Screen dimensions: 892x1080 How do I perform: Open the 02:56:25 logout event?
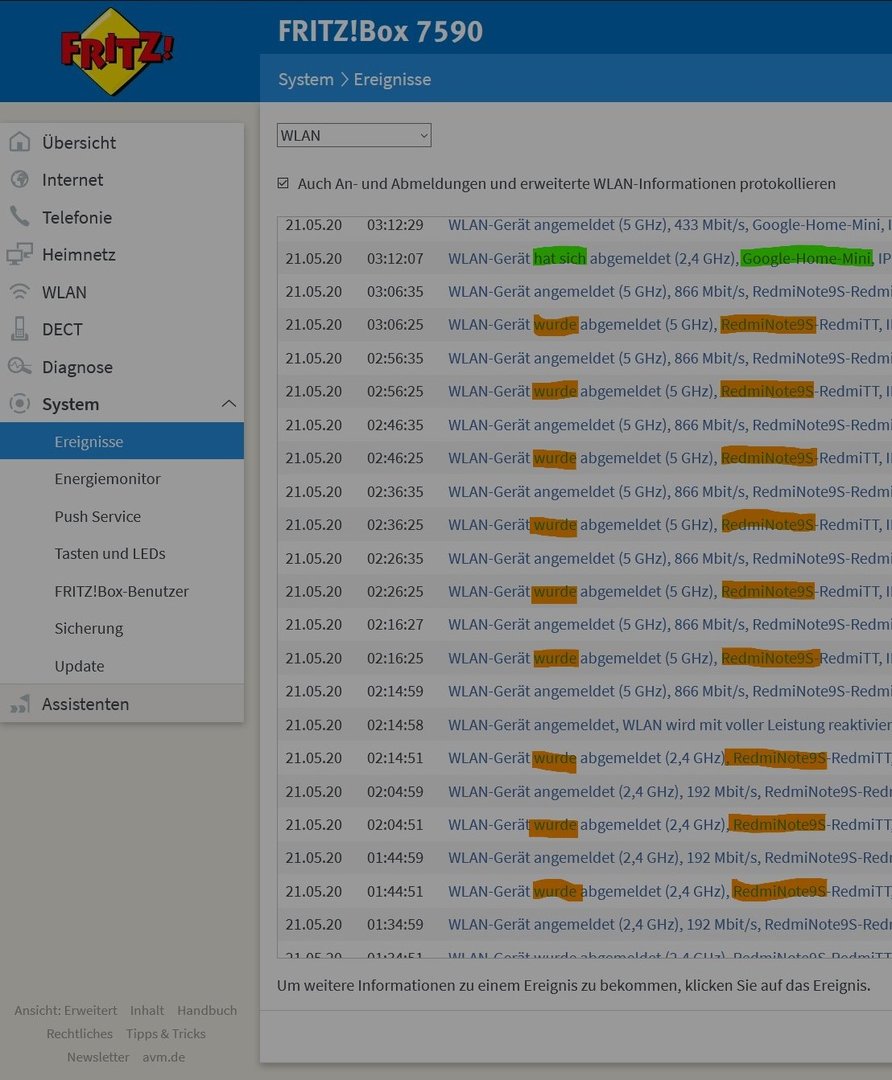(585, 391)
